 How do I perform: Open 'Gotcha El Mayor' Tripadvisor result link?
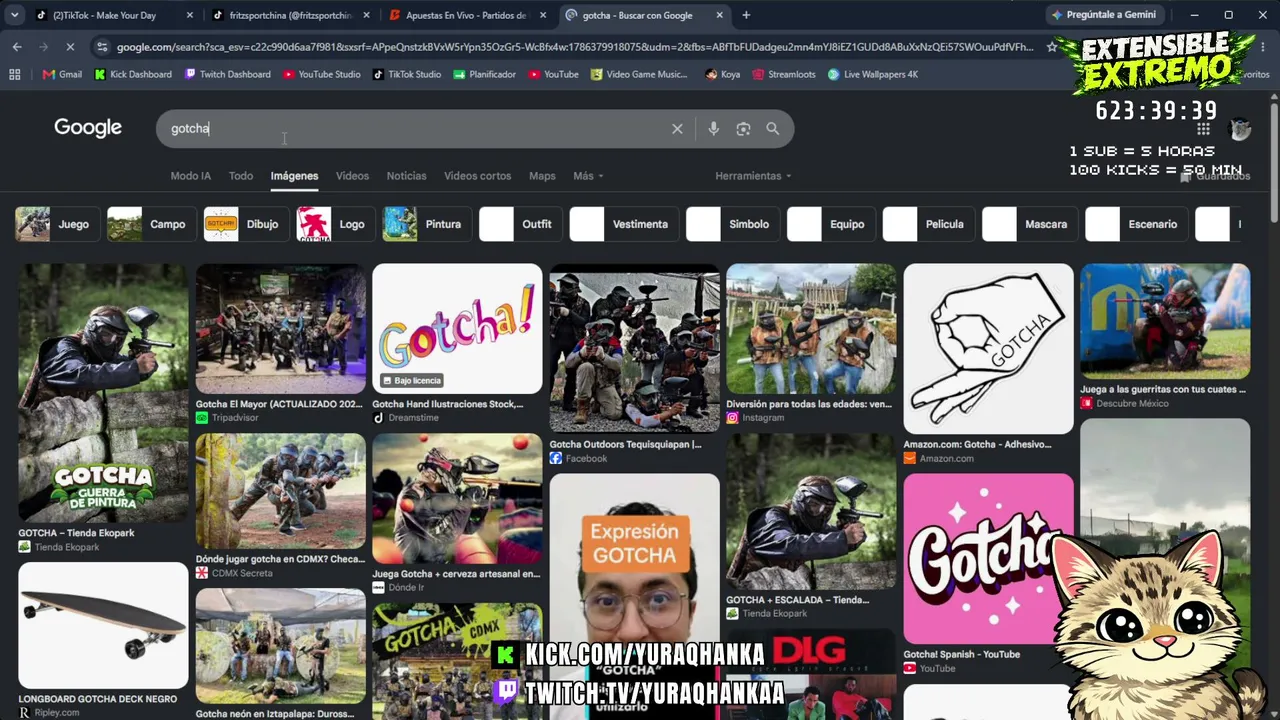[x=280, y=404]
